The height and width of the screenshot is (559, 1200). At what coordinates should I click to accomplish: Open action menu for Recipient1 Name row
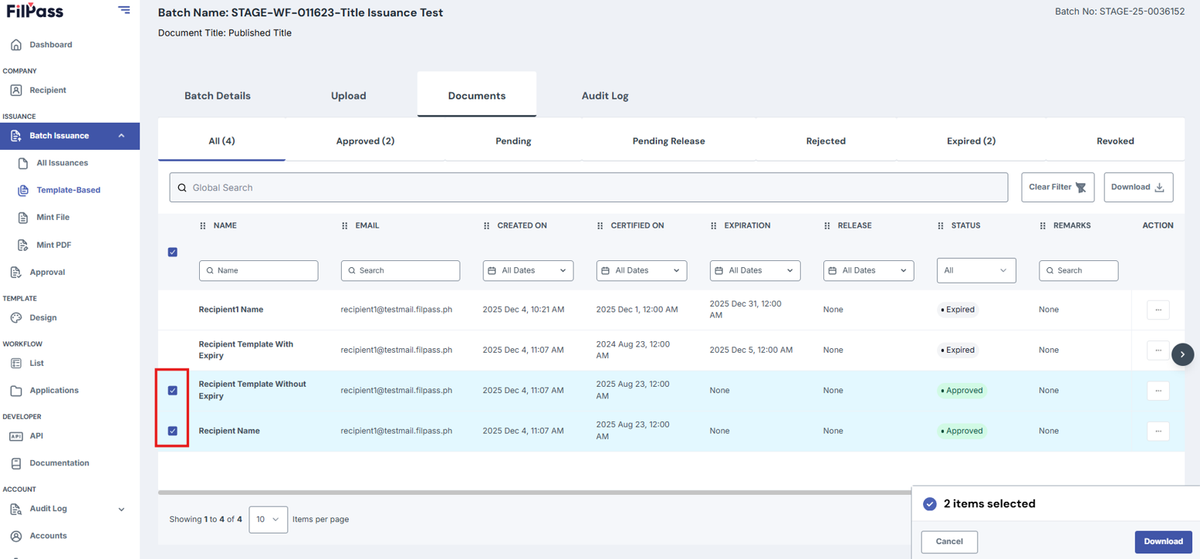click(1158, 310)
